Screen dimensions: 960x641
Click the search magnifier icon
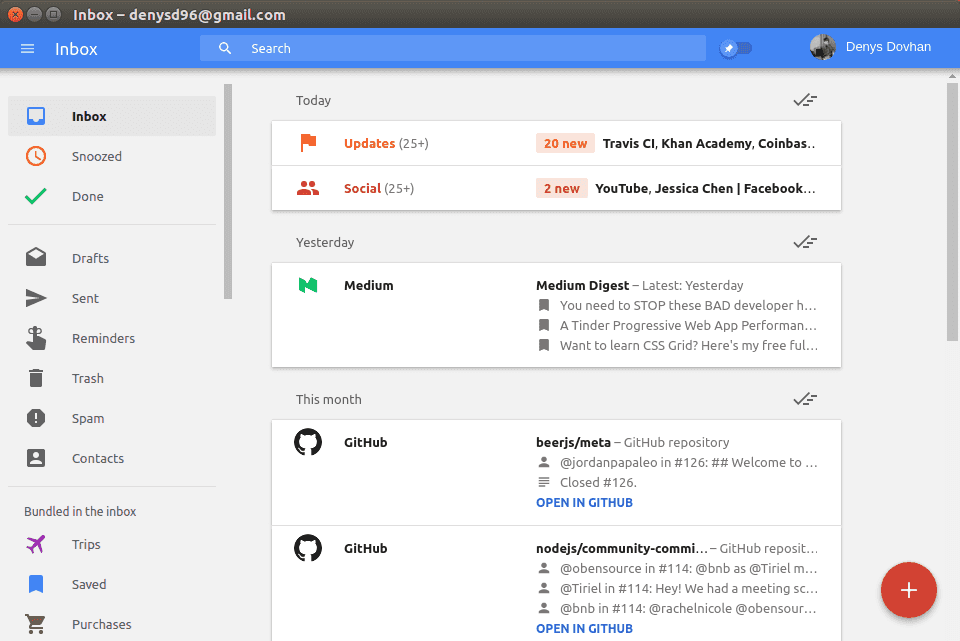(225, 48)
